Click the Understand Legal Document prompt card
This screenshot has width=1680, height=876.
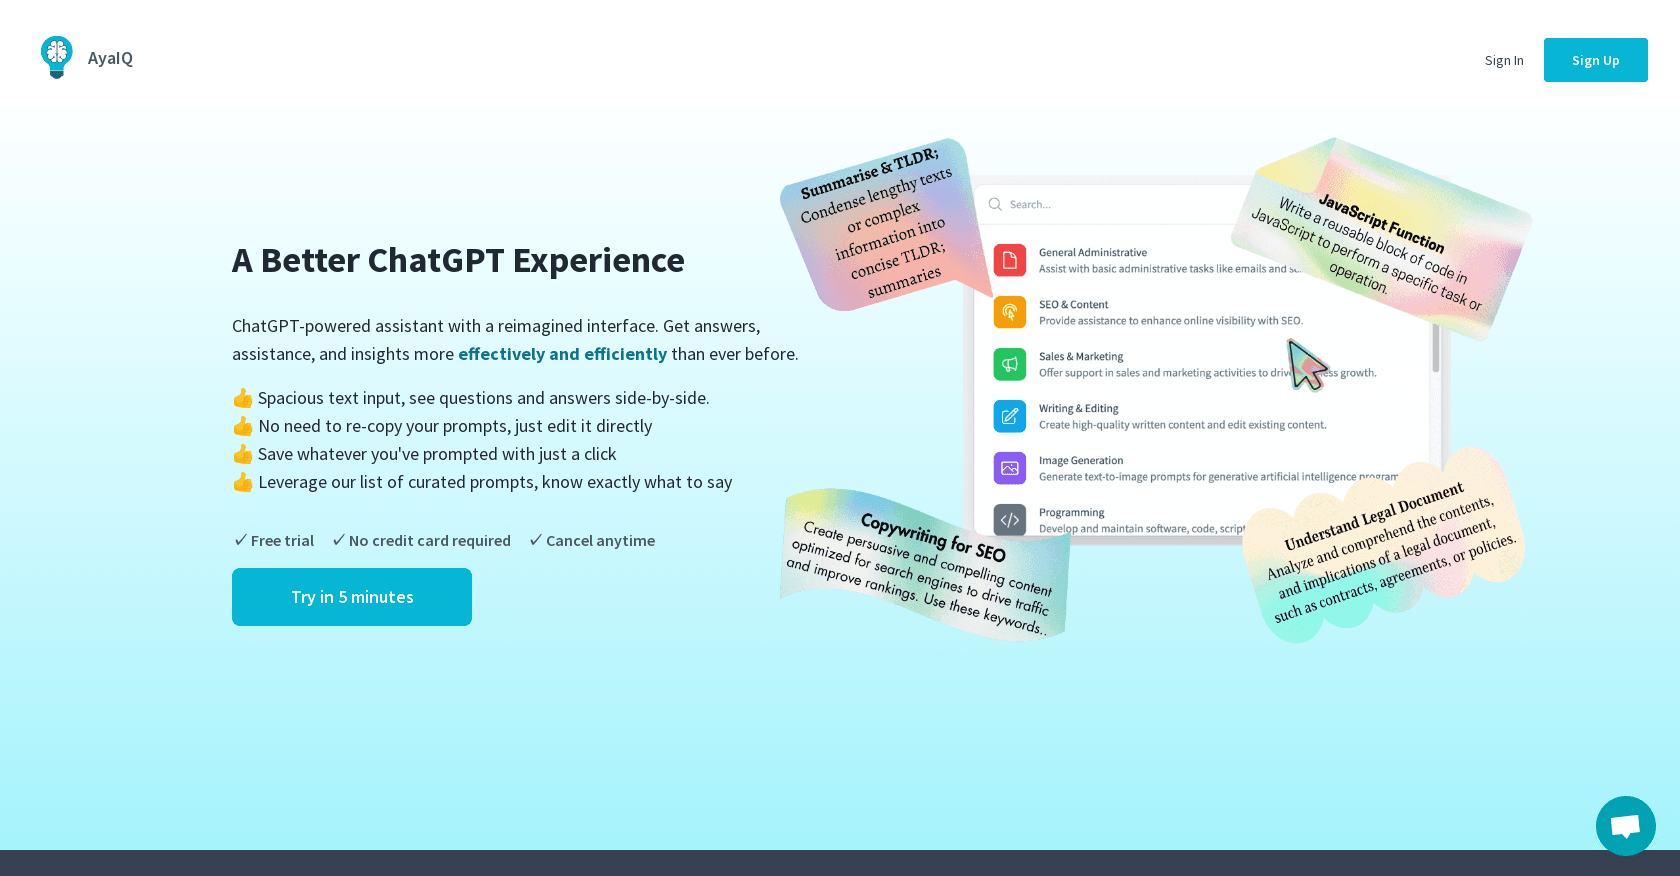(1385, 545)
